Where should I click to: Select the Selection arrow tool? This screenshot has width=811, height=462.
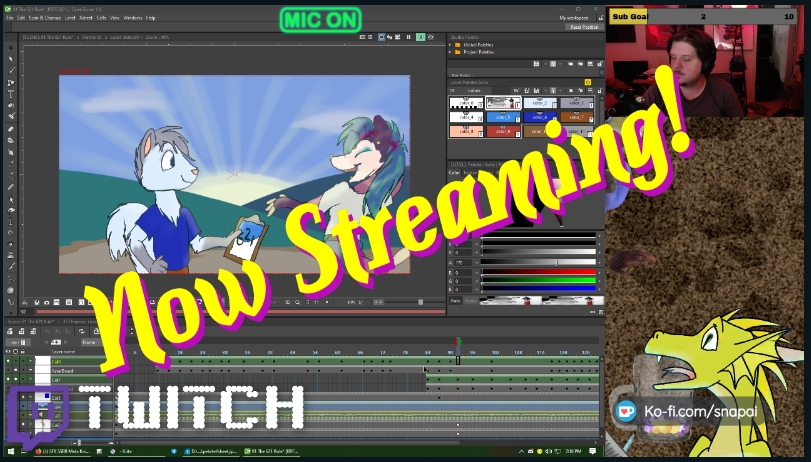11,59
